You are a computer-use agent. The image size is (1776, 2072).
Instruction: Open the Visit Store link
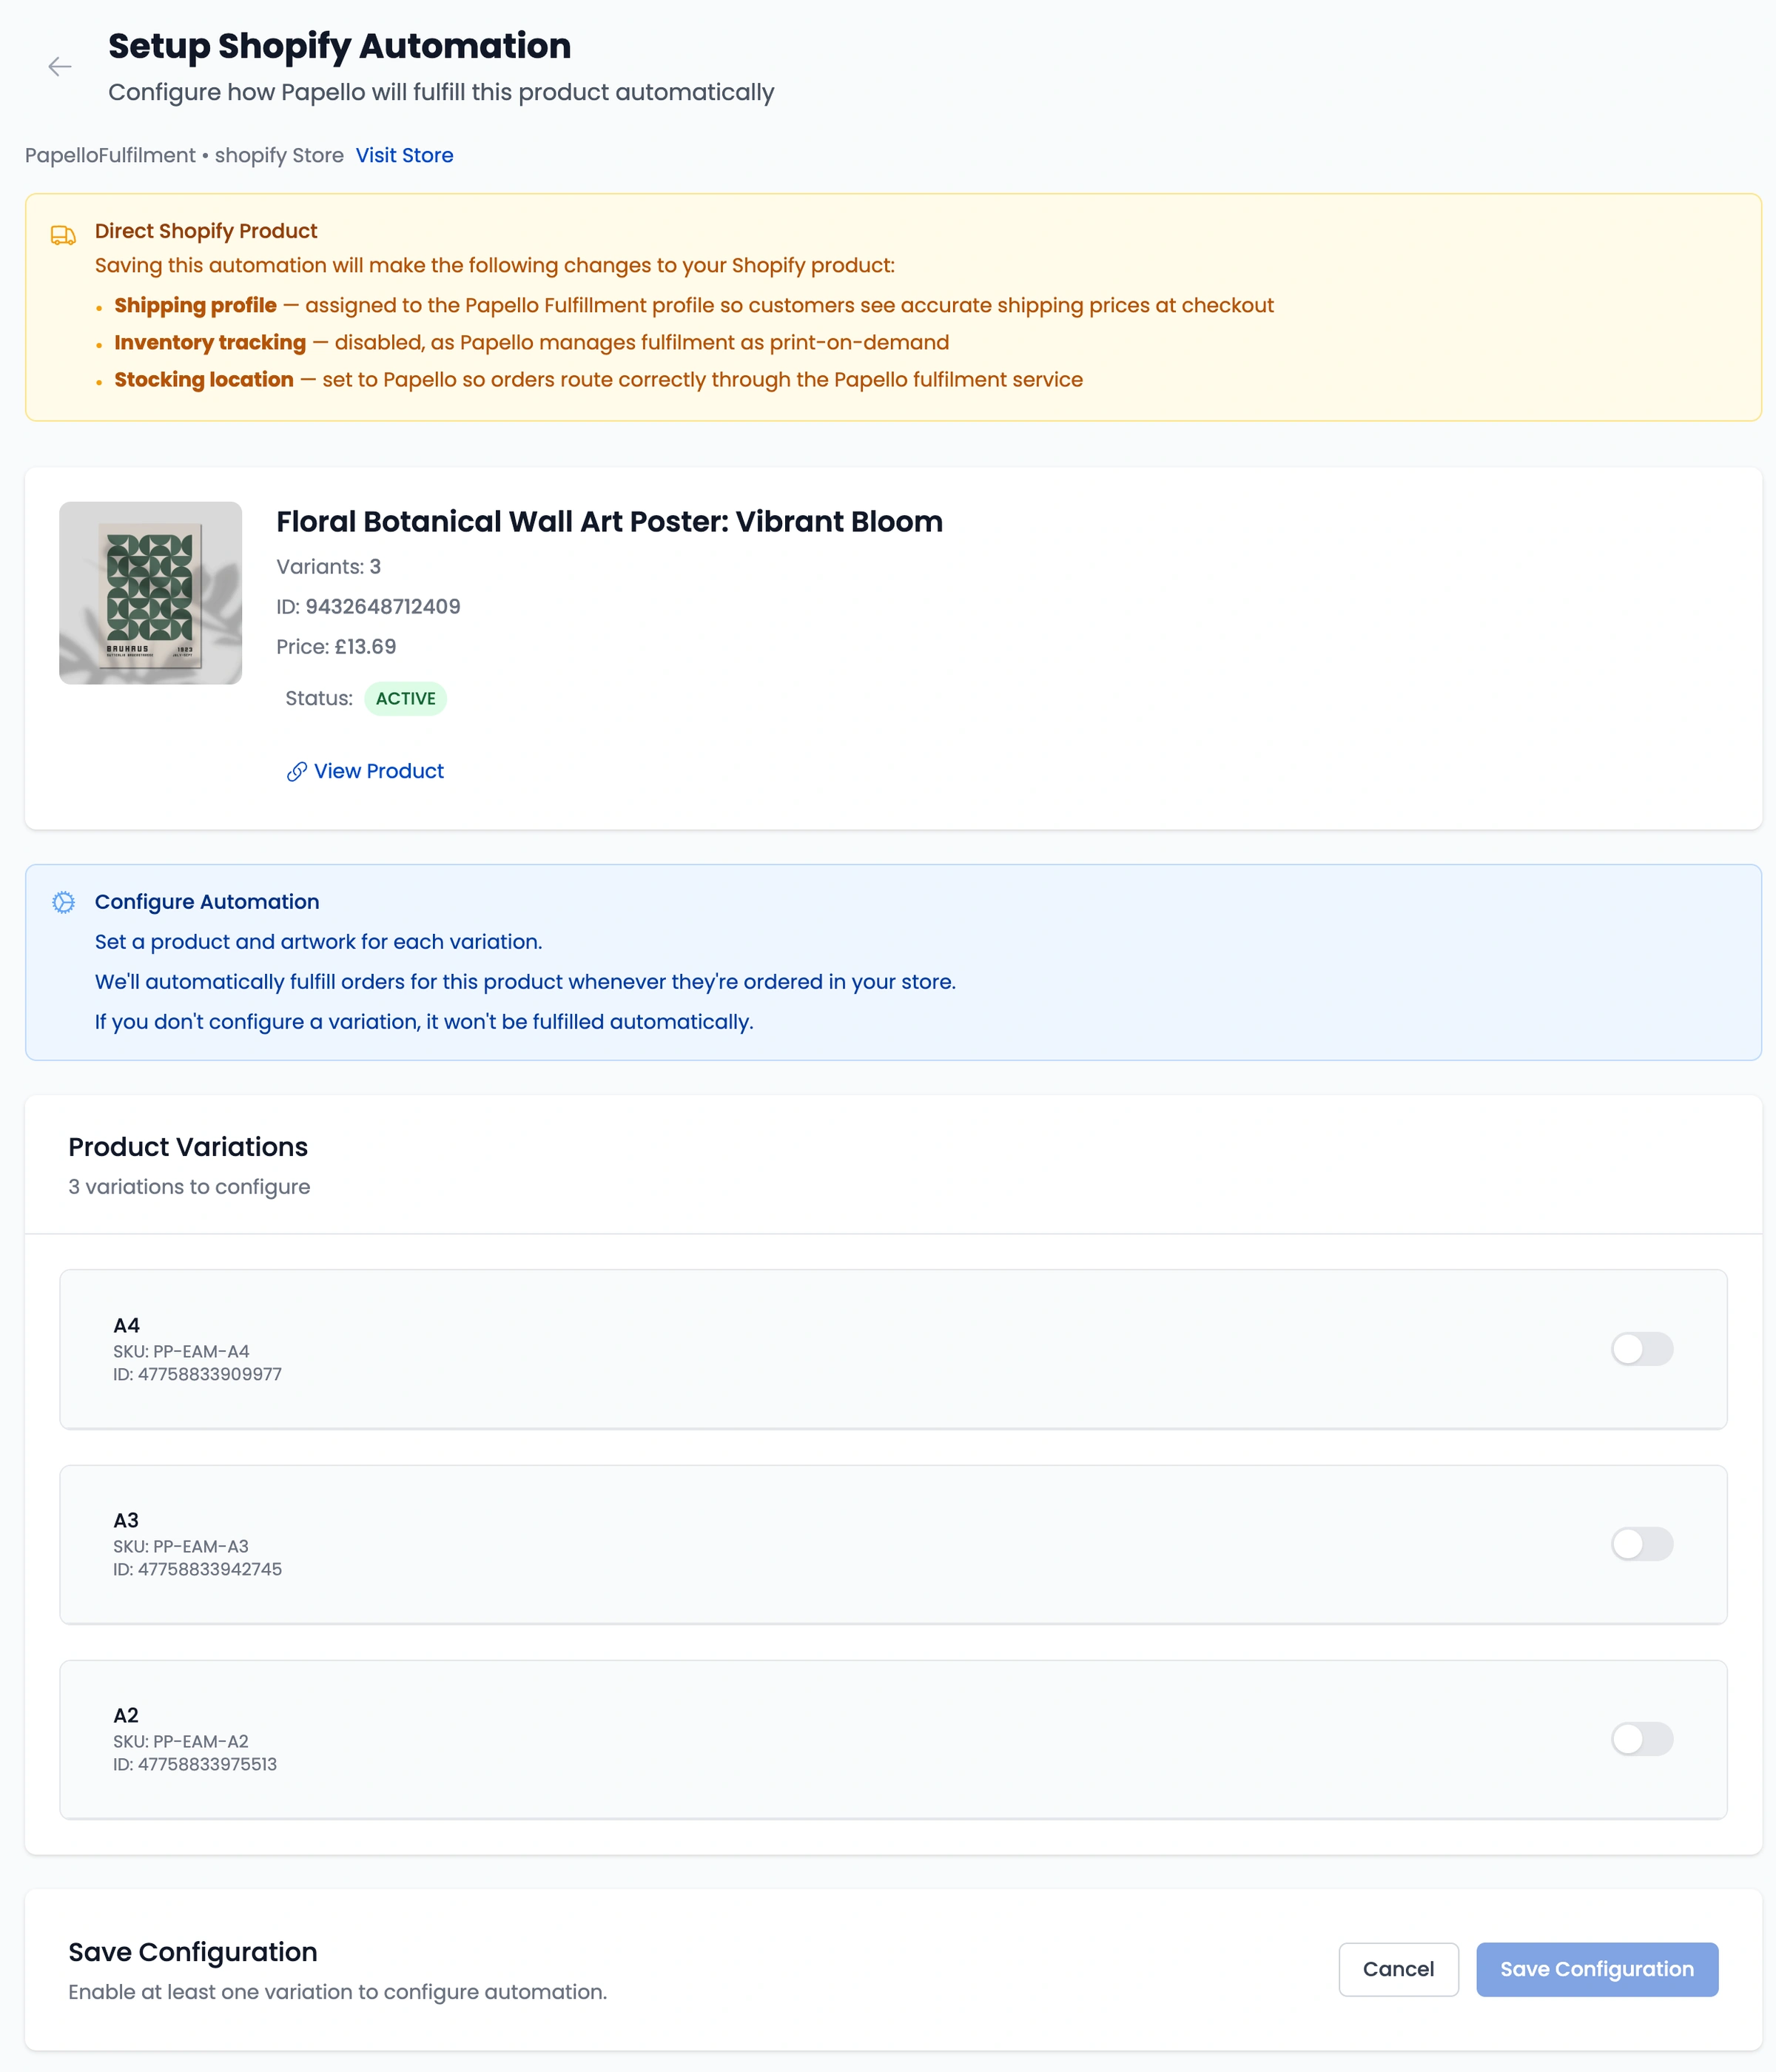404,155
